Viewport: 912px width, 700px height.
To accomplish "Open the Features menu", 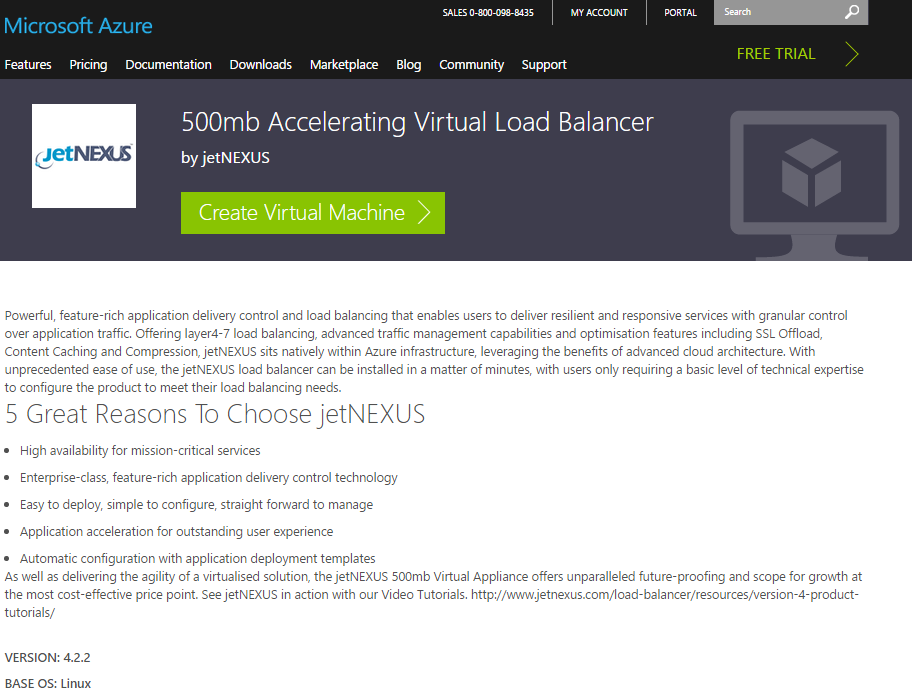I will pyautogui.click(x=28, y=65).
